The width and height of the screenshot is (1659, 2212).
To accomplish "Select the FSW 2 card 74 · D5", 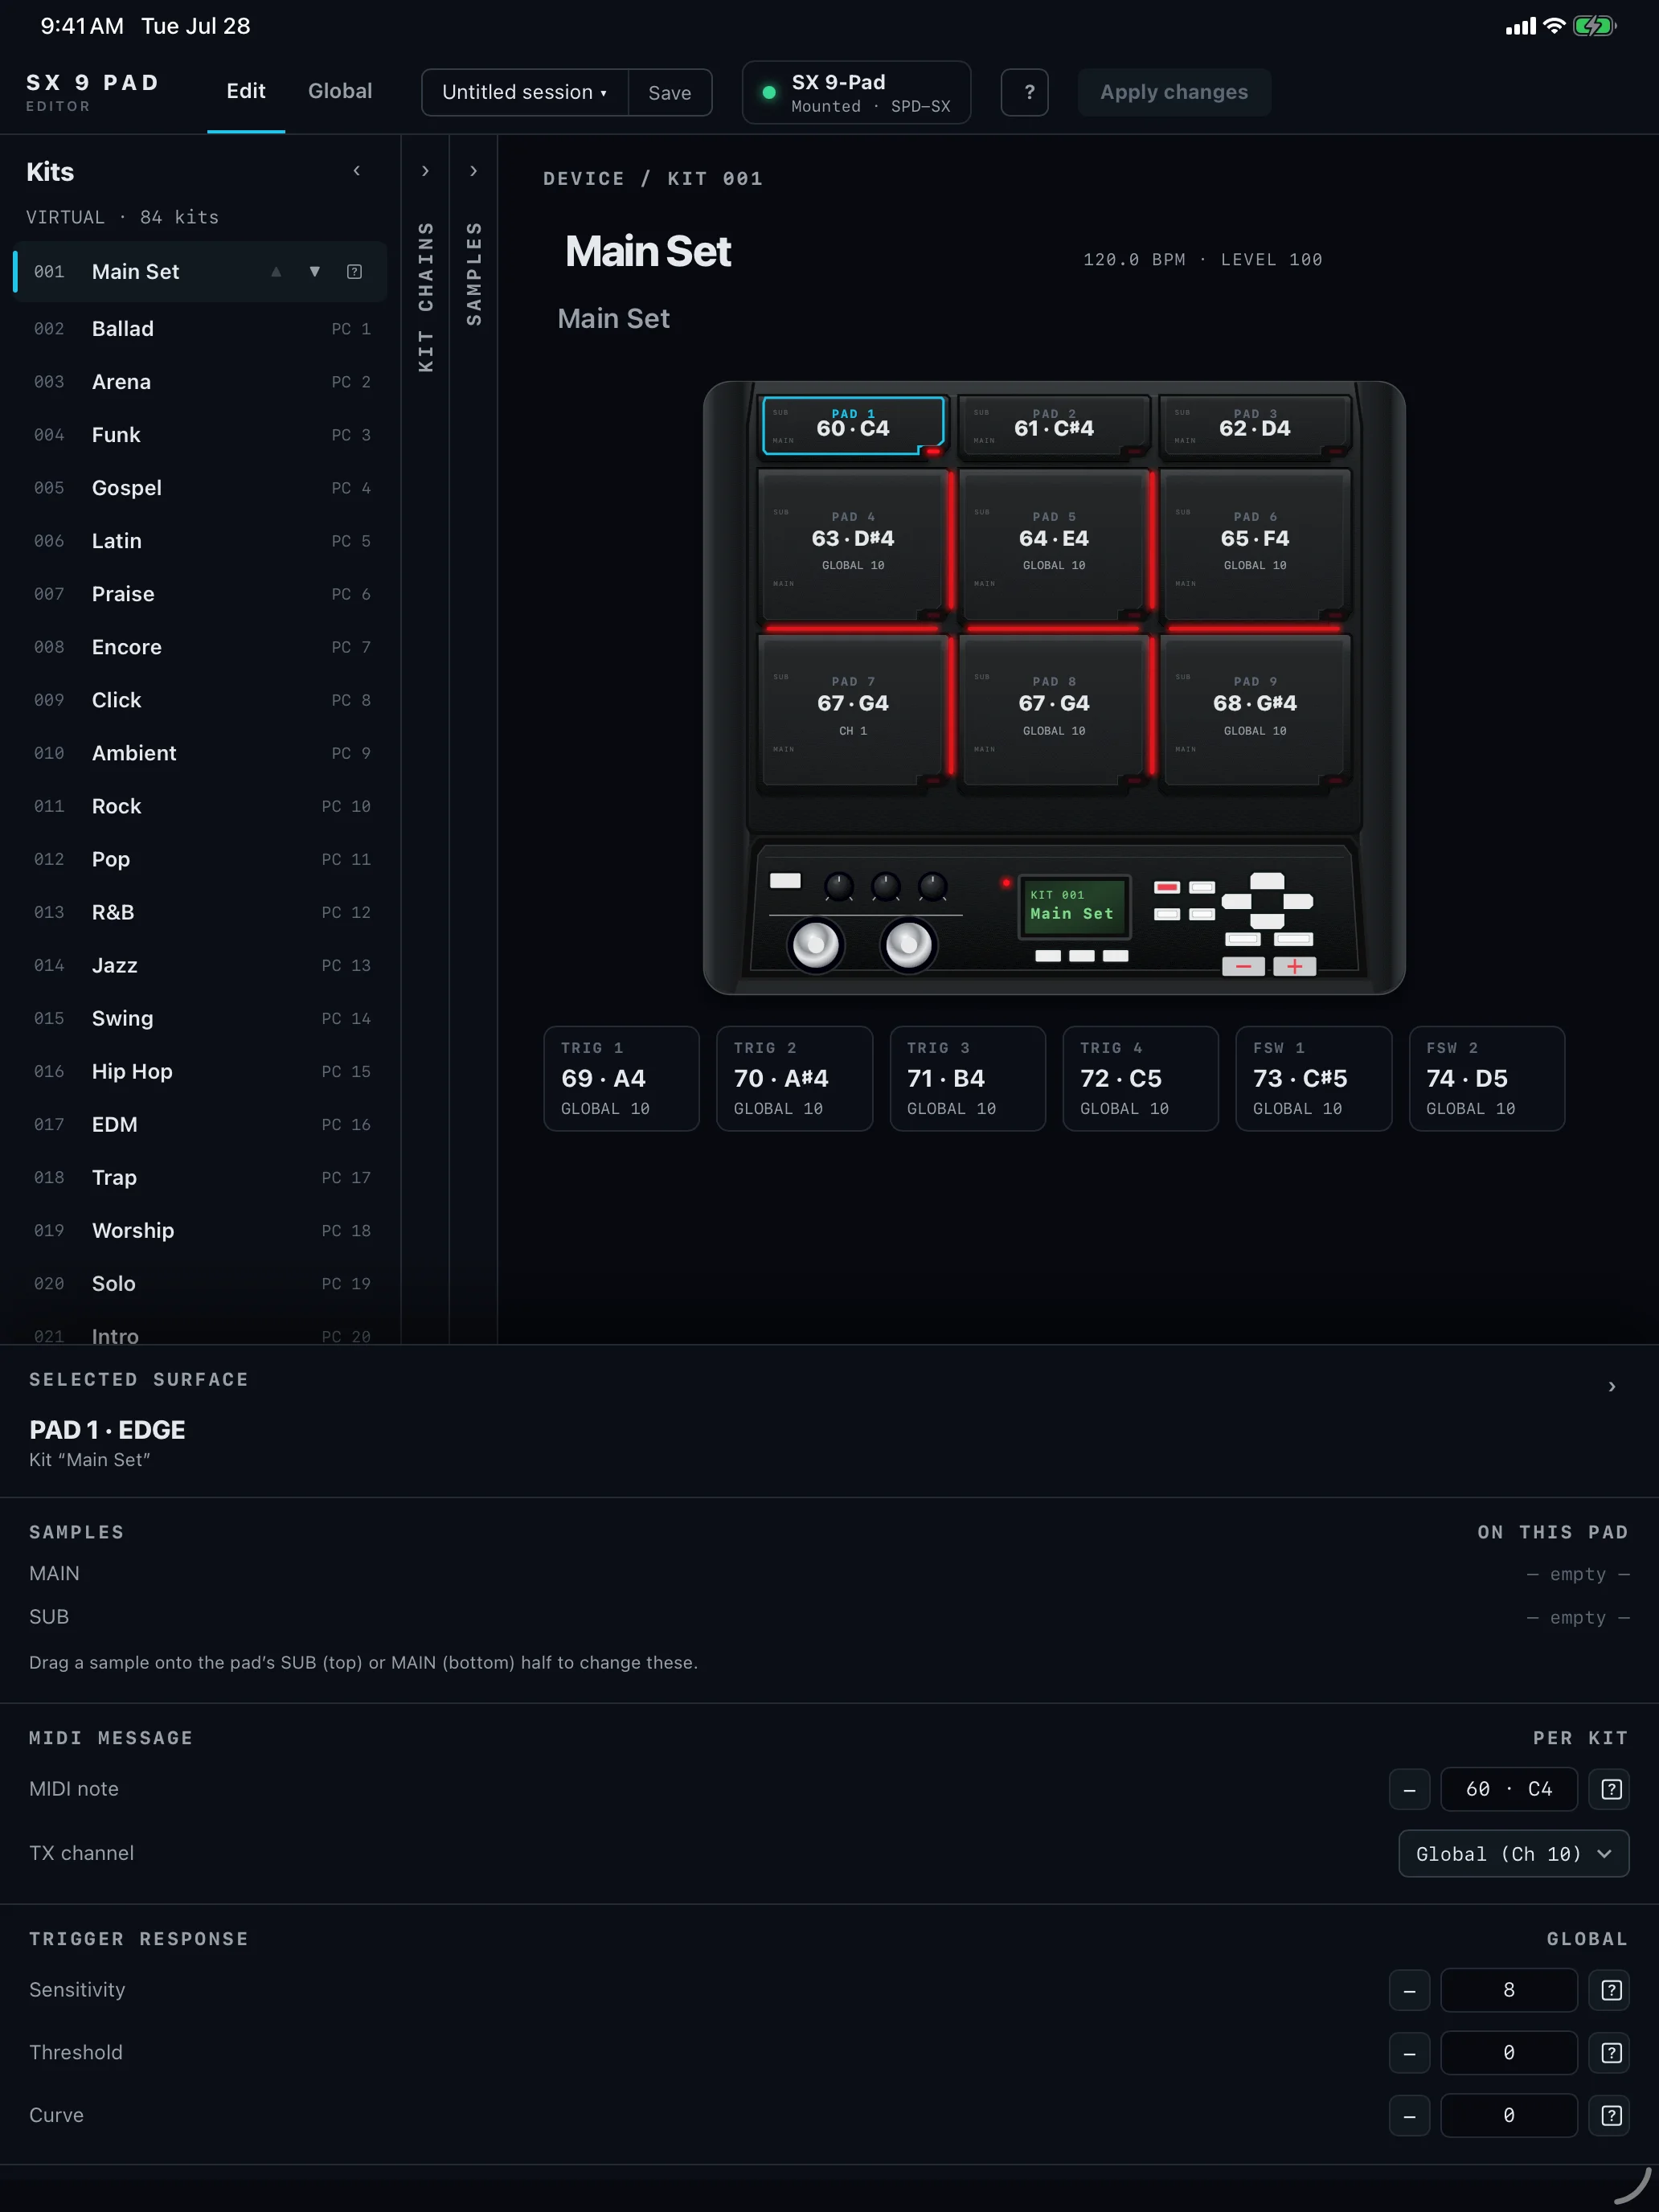I will point(1486,1078).
